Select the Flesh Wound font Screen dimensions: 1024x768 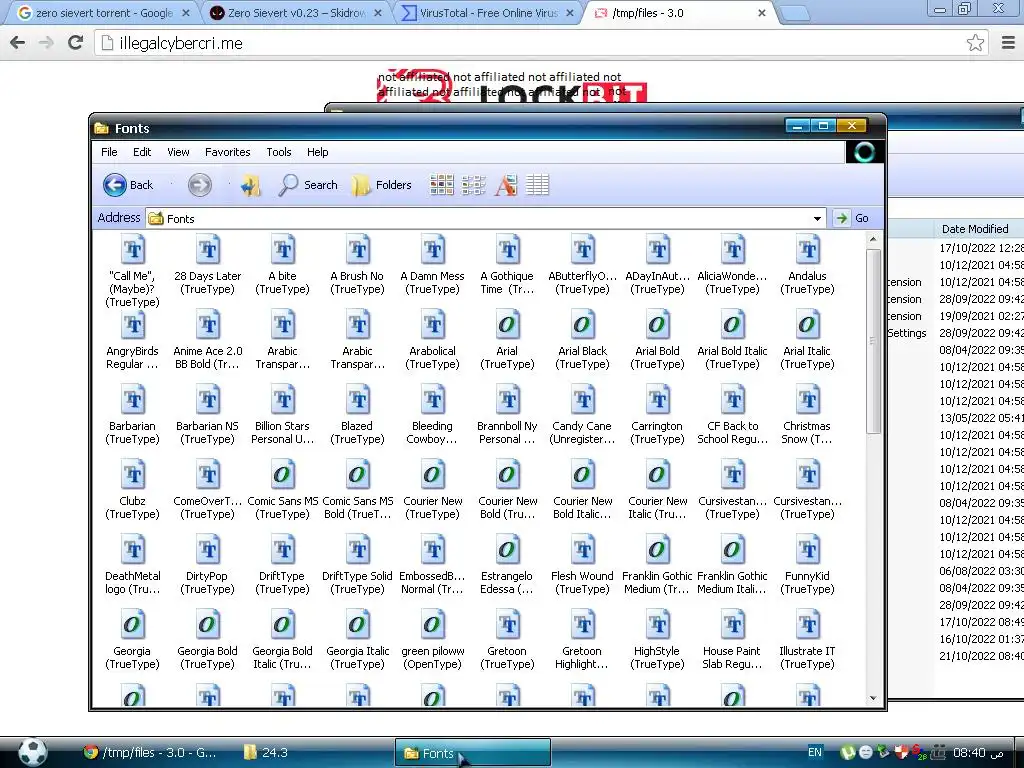point(583,565)
